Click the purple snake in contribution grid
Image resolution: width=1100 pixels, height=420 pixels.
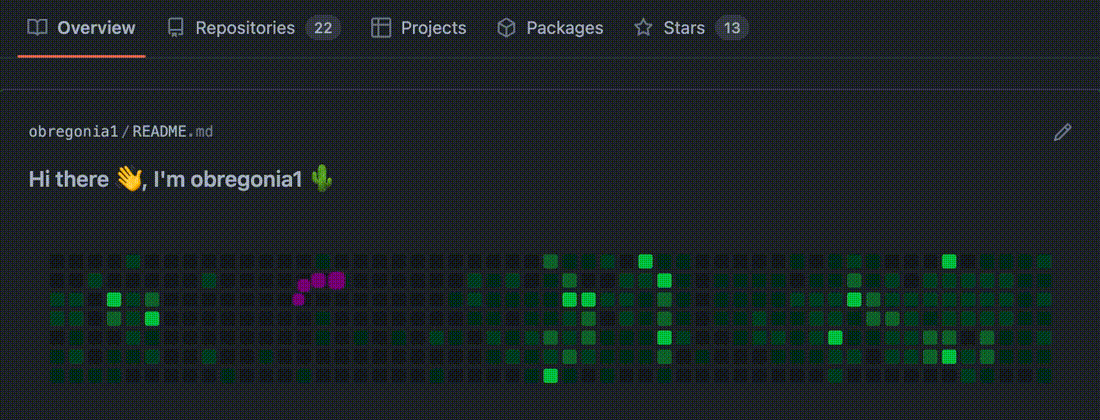(x=319, y=287)
